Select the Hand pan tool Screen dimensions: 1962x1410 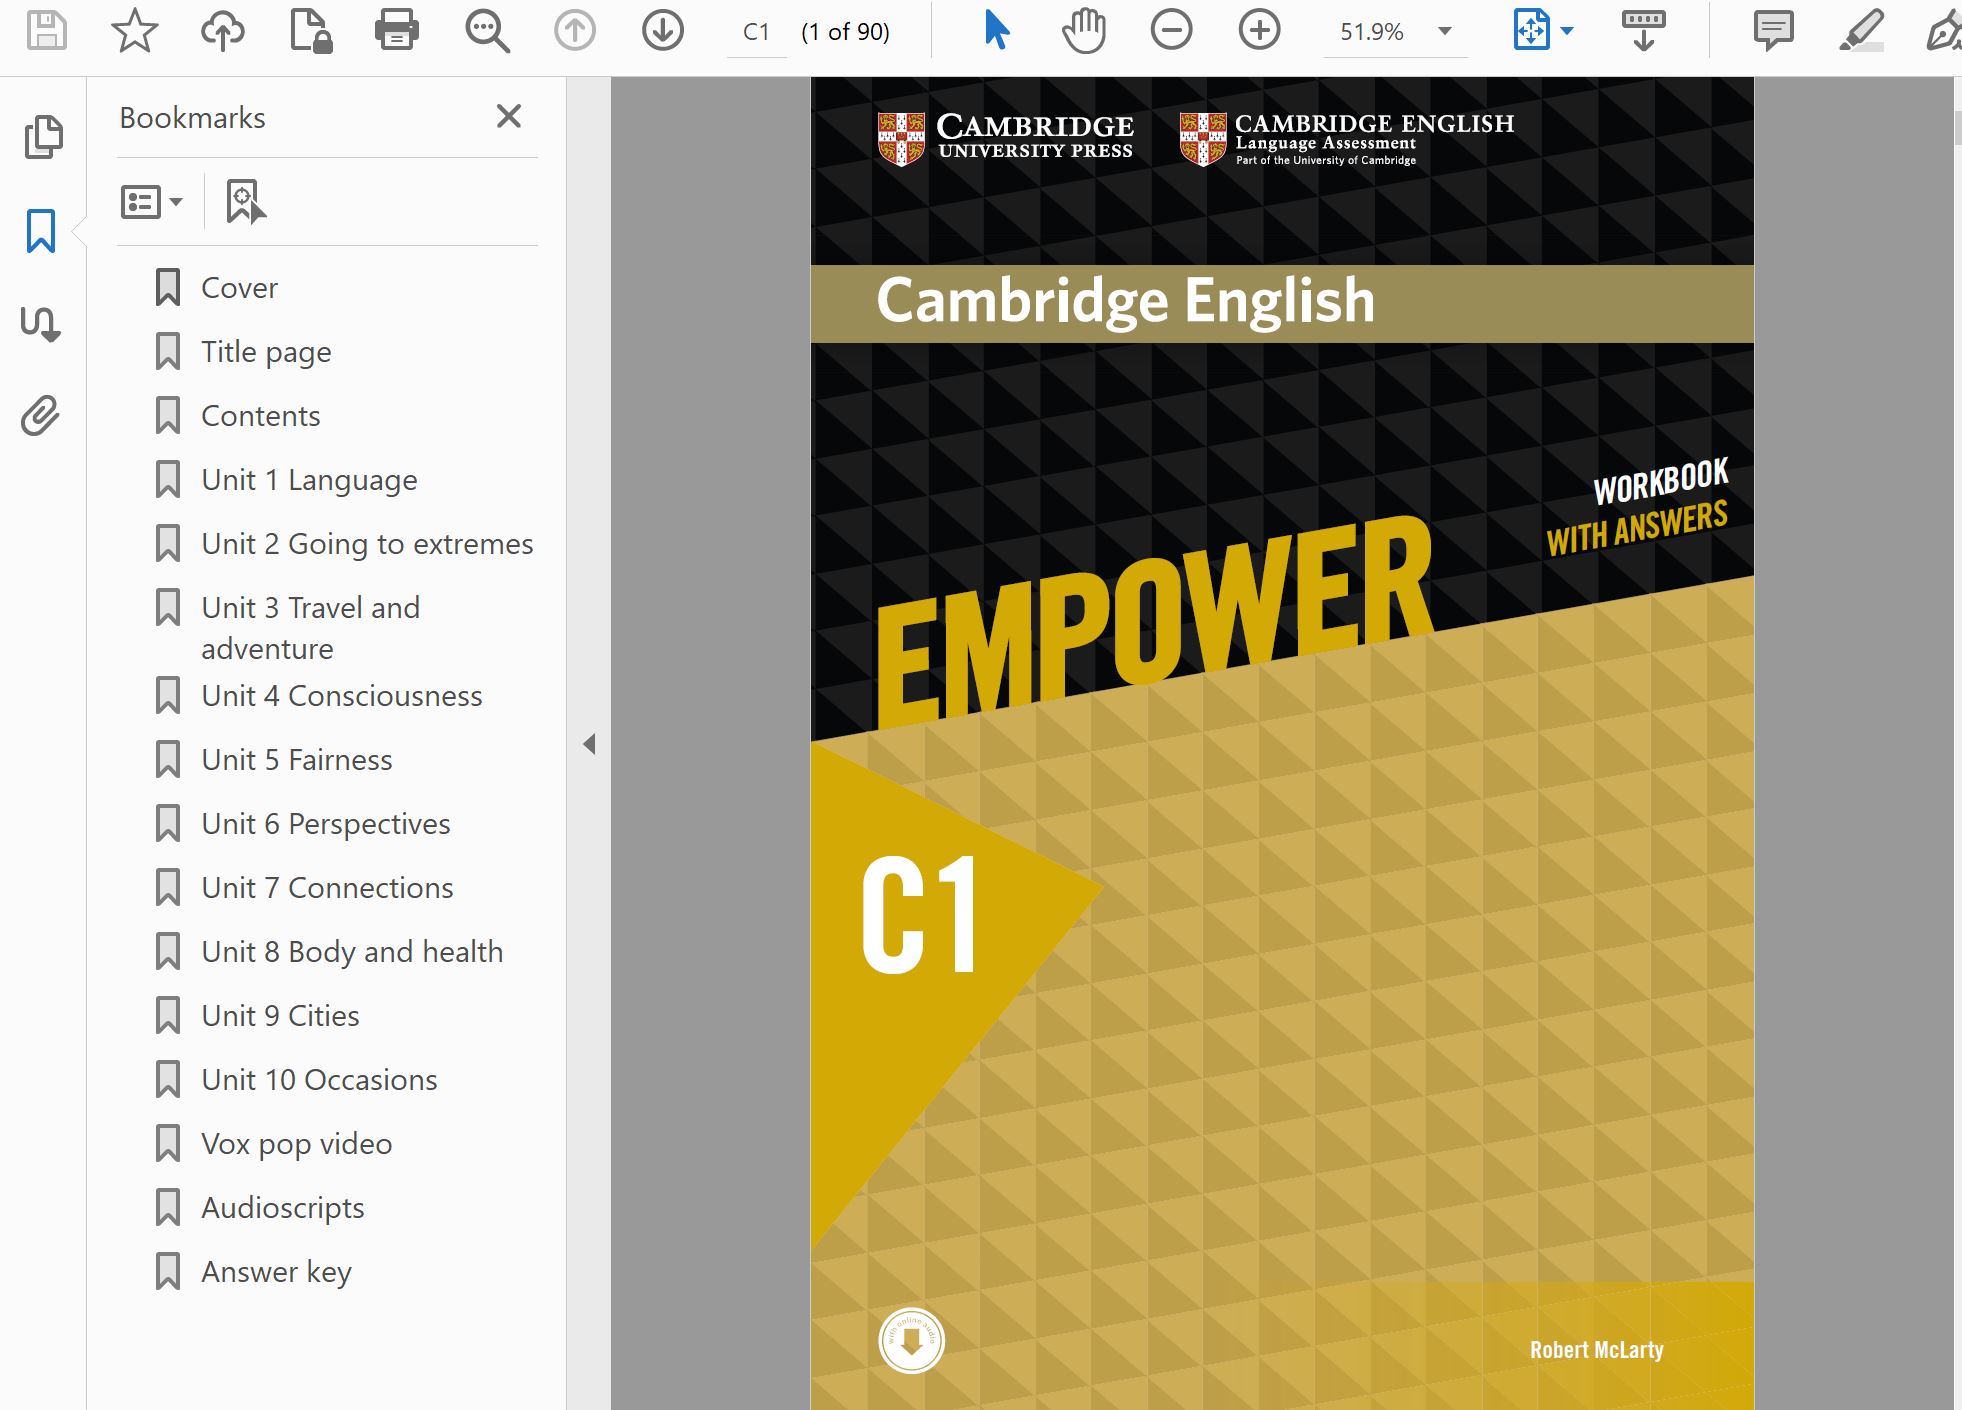(x=1083, y=30)
